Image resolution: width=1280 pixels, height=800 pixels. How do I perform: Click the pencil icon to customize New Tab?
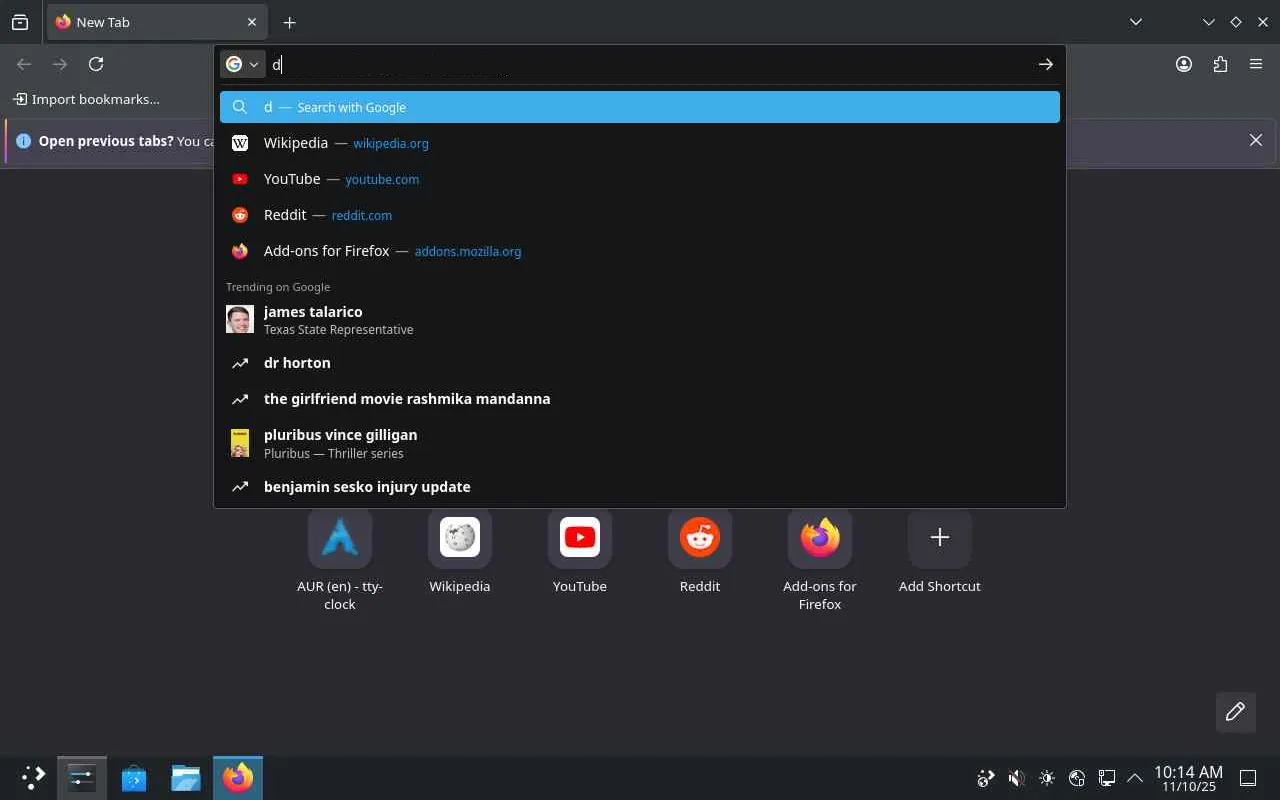[1236, 712]
